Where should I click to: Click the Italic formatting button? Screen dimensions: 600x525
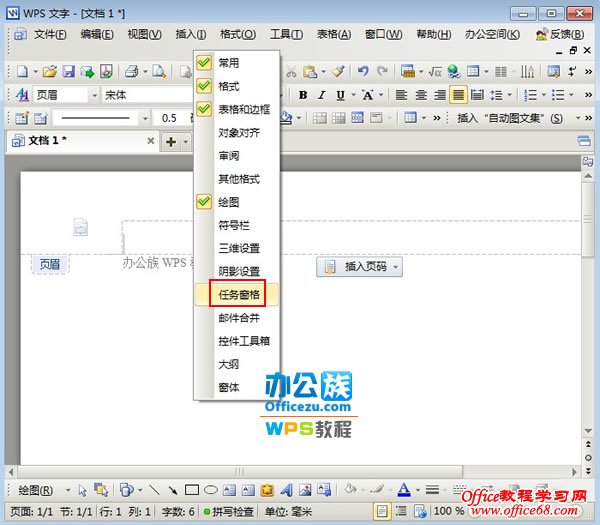point(320,95)
